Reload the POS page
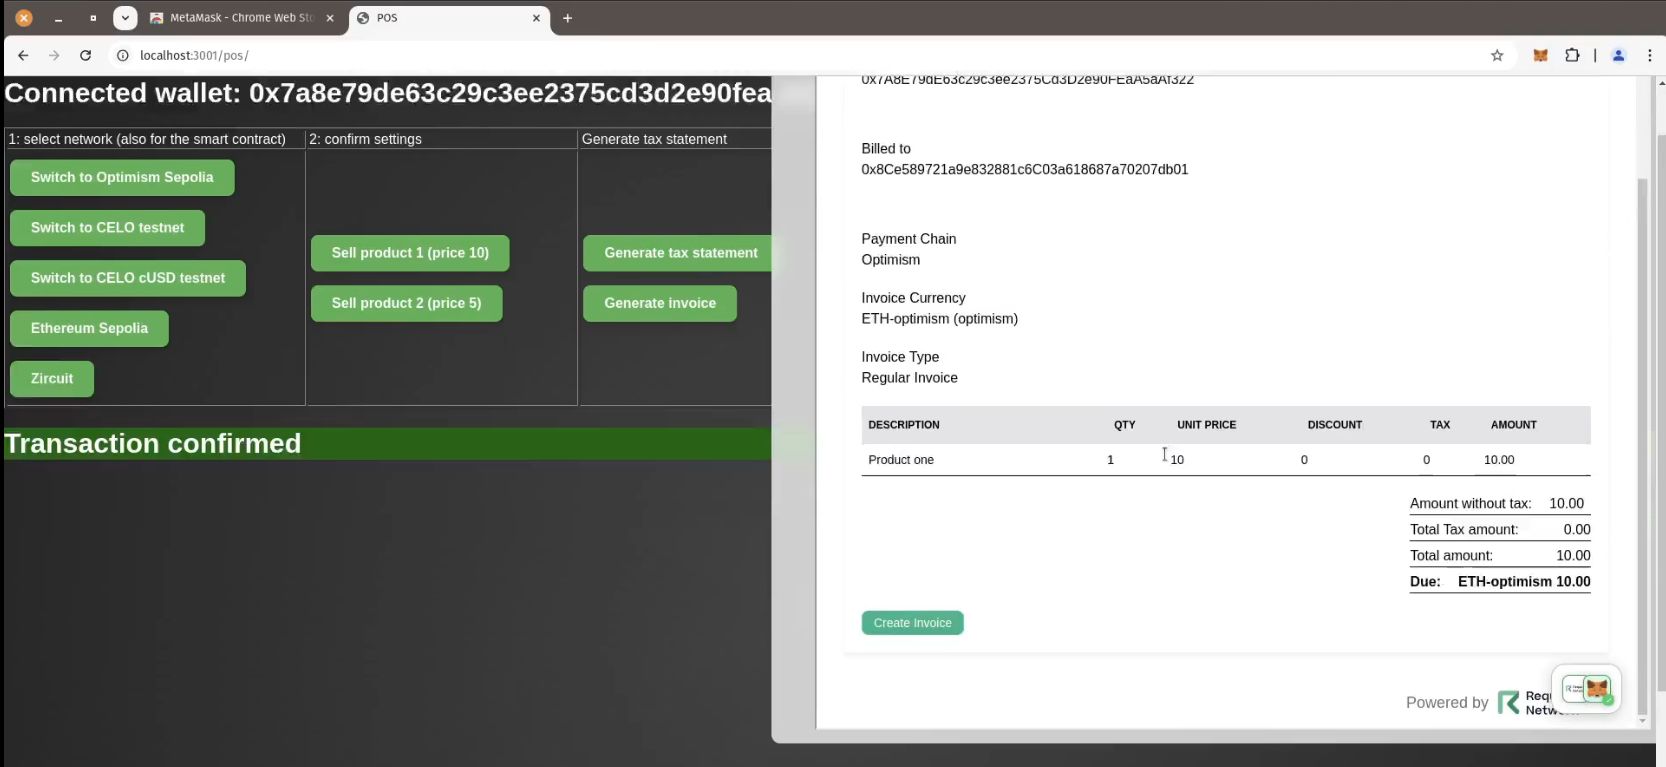 [x=86, y=55]
